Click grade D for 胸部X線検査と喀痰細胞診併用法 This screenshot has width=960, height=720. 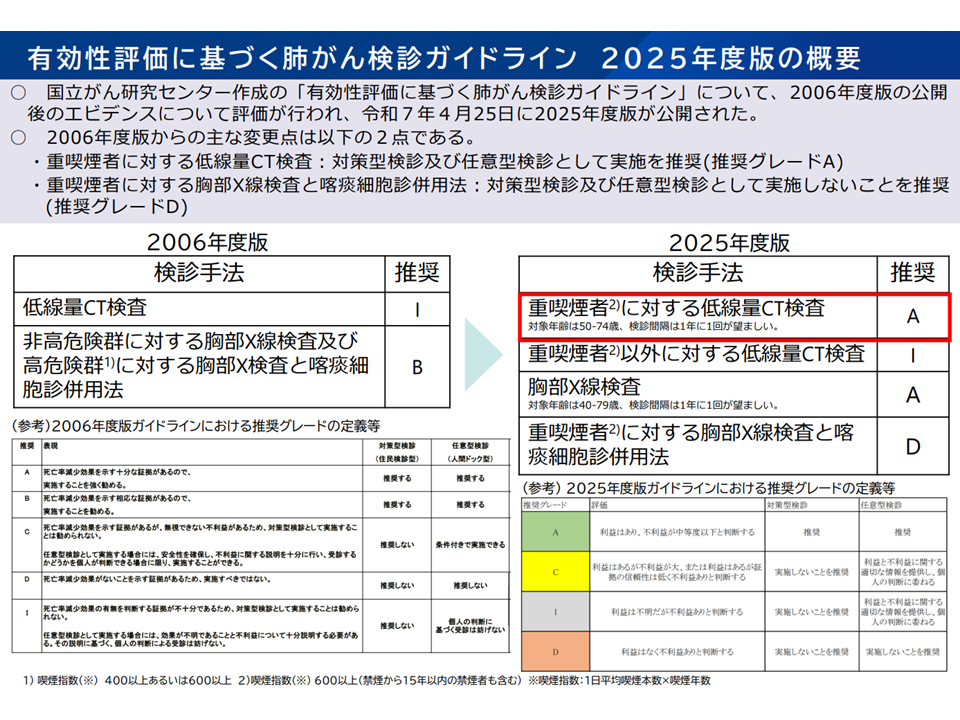(912, 446)
